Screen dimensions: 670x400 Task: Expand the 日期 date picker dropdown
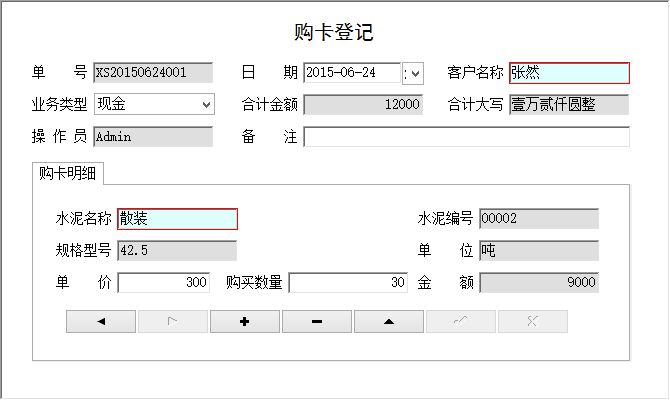coord(414,73)
